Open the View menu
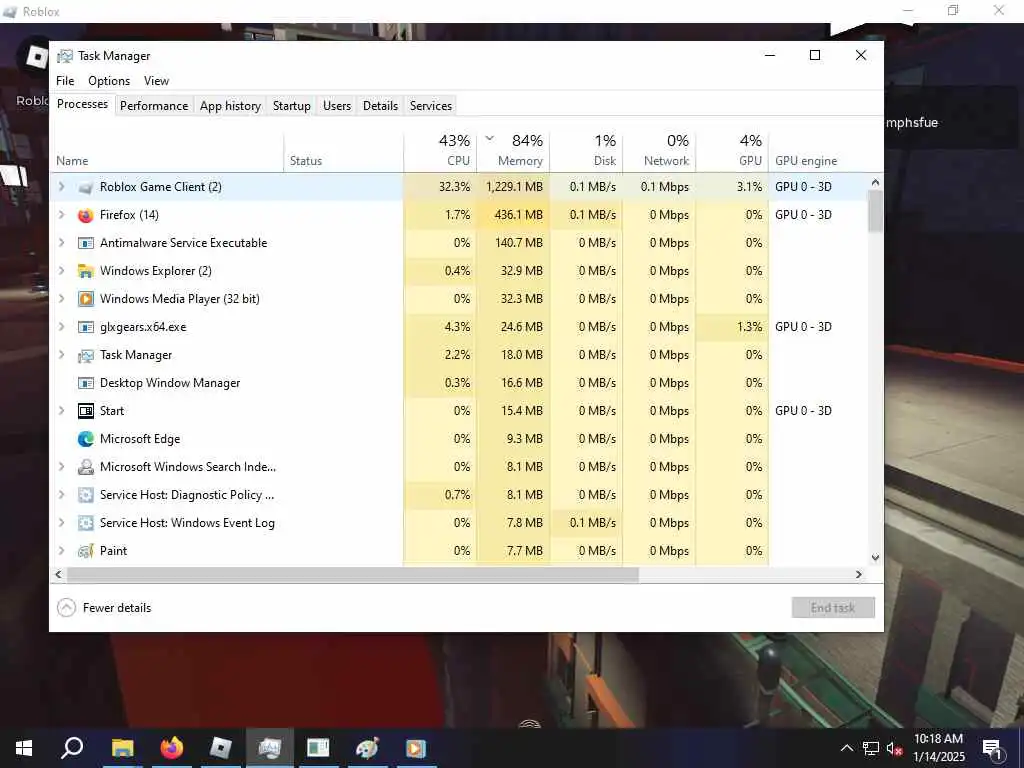Screen dimensions: 1024x768 156,81
